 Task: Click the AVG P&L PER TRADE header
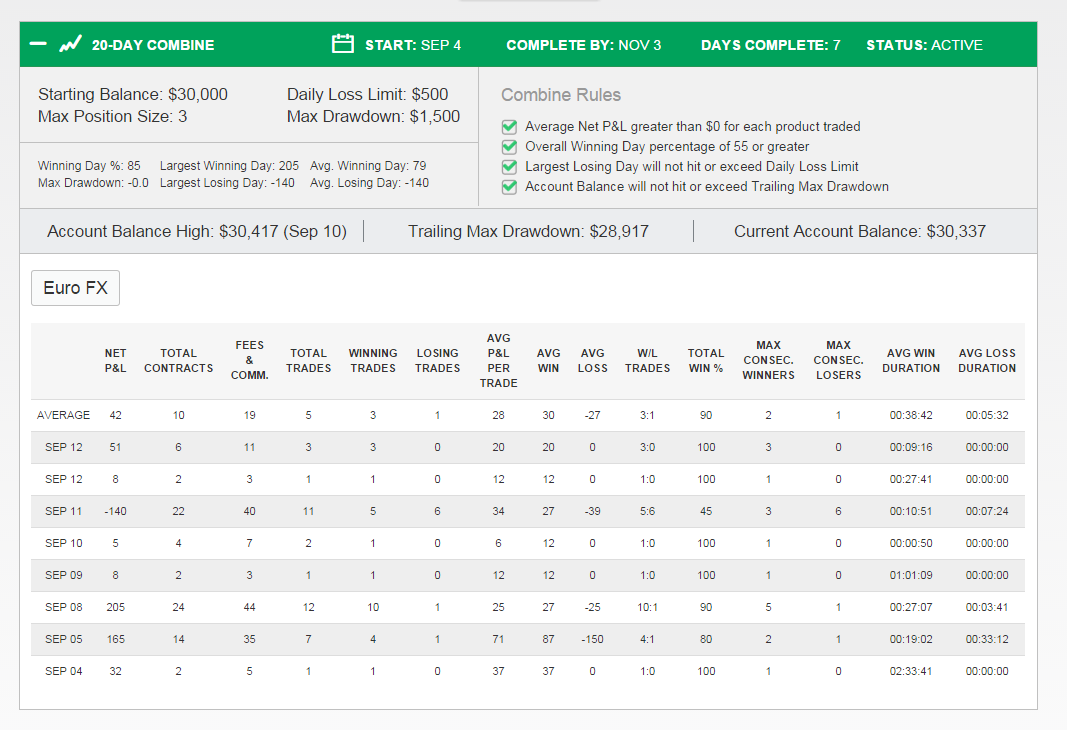point(498,361)
